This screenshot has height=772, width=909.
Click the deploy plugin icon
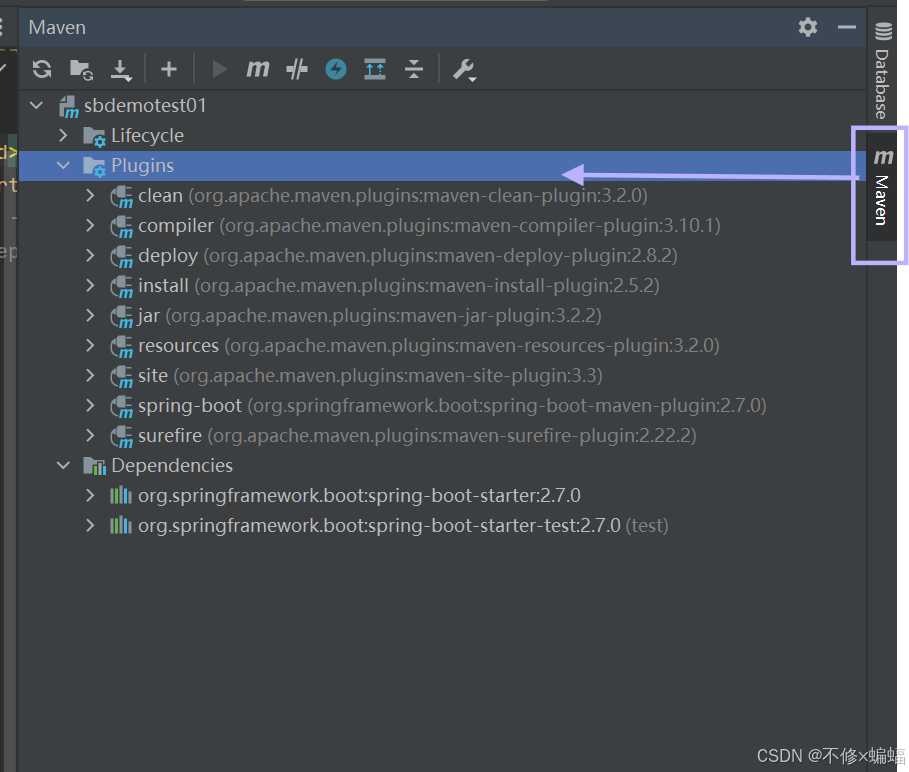click(x=122, y=257)
